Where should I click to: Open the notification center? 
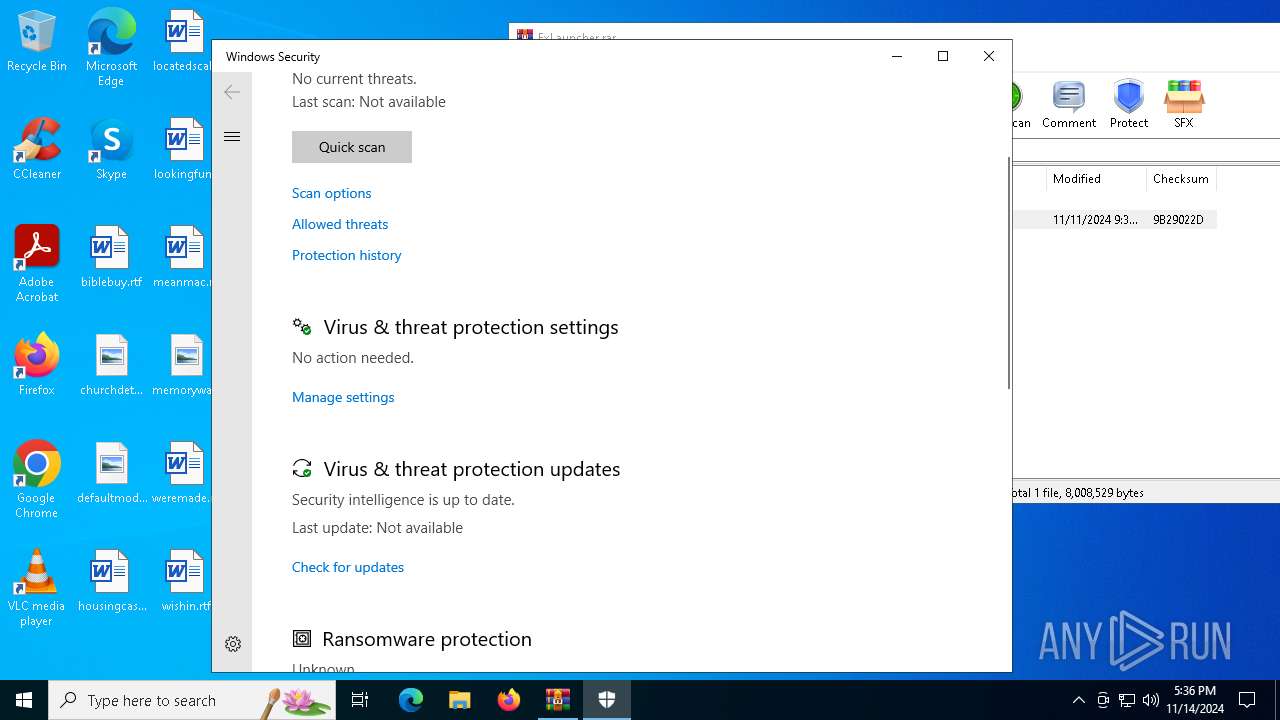coord(1247,700)
